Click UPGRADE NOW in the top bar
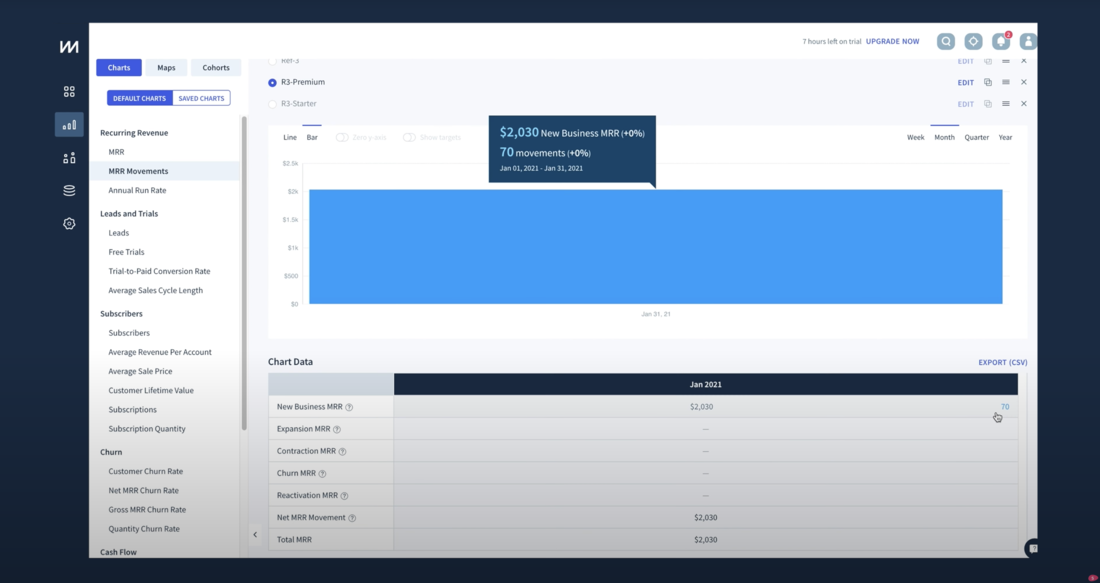 891,41
